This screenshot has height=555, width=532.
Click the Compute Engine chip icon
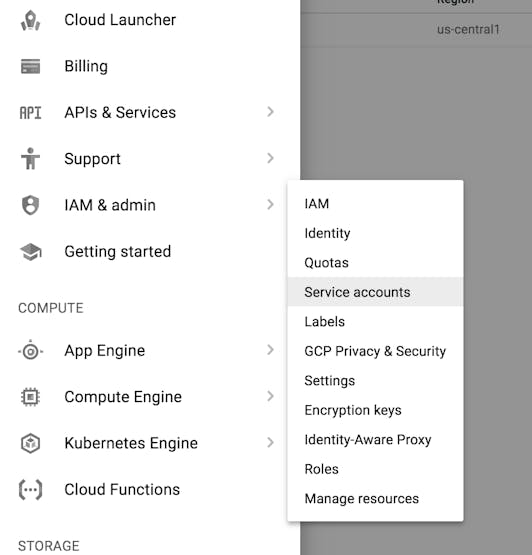point(30,397)
